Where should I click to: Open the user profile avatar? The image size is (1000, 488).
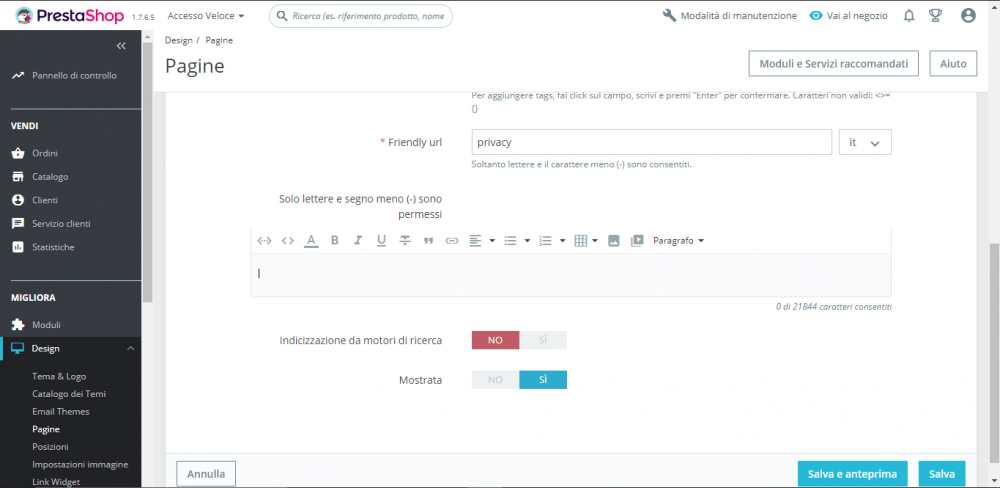pyautogui.click(x=968, y=15)
